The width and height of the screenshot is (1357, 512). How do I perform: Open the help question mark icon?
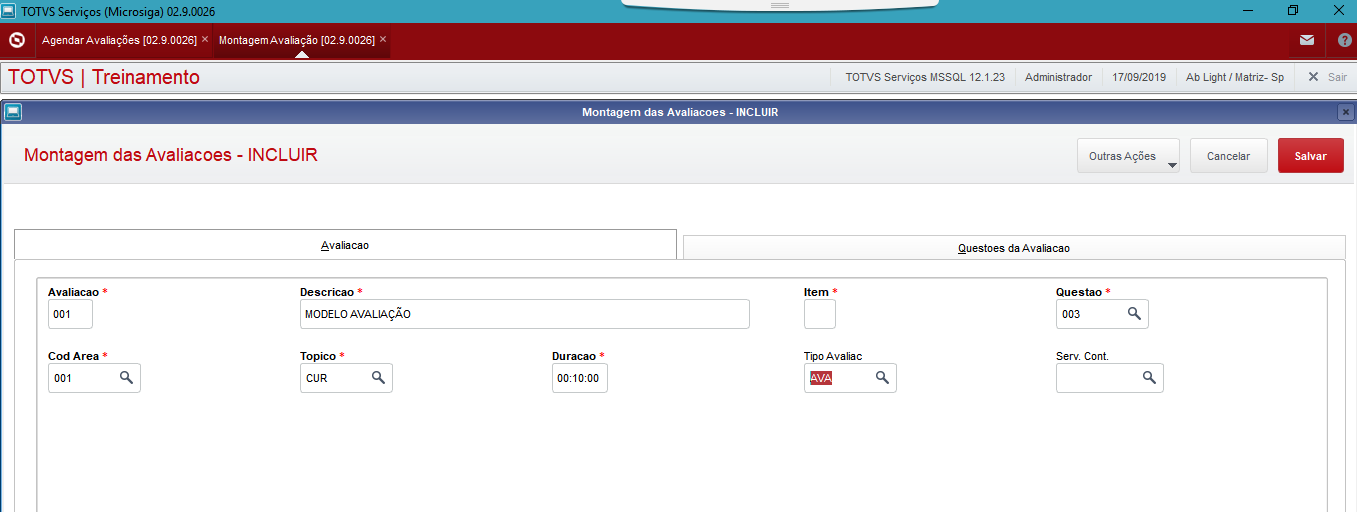coord(1345,41)
